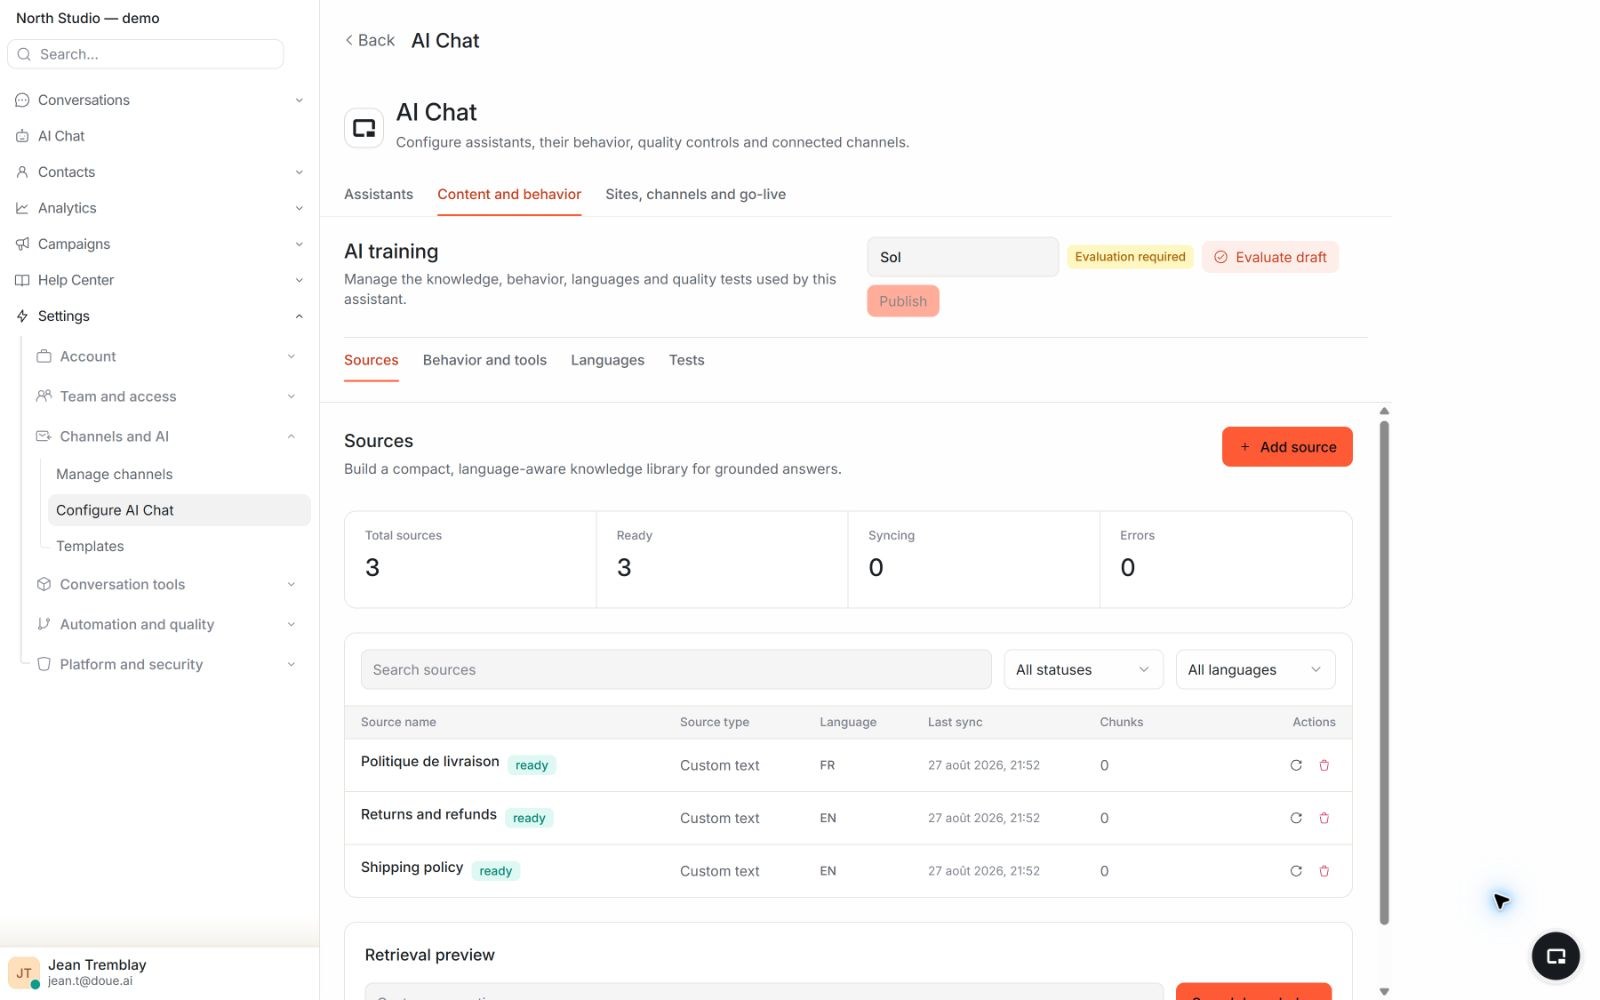Delete the Politique de livraison source
The height and width of the screenshot is (1000, 1600).
pyautogui.click(x=1324, y=765)
